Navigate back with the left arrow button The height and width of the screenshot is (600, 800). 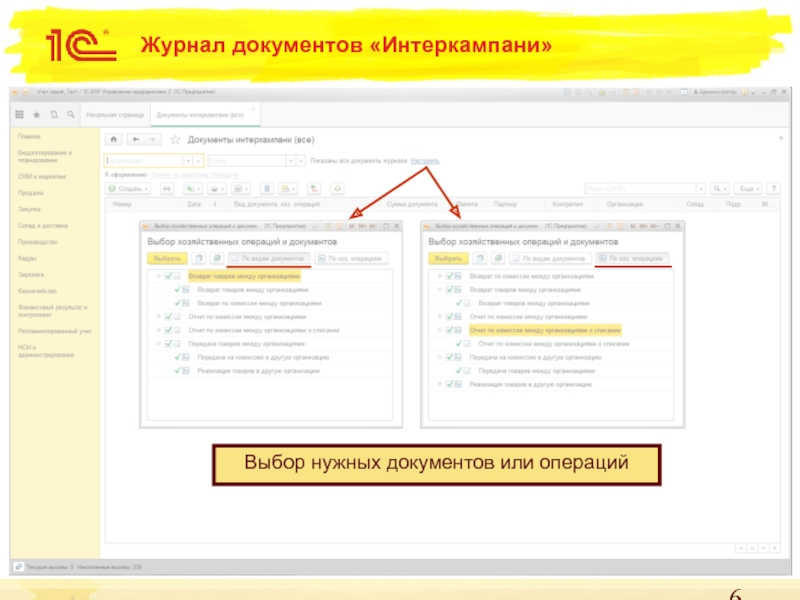135,139
